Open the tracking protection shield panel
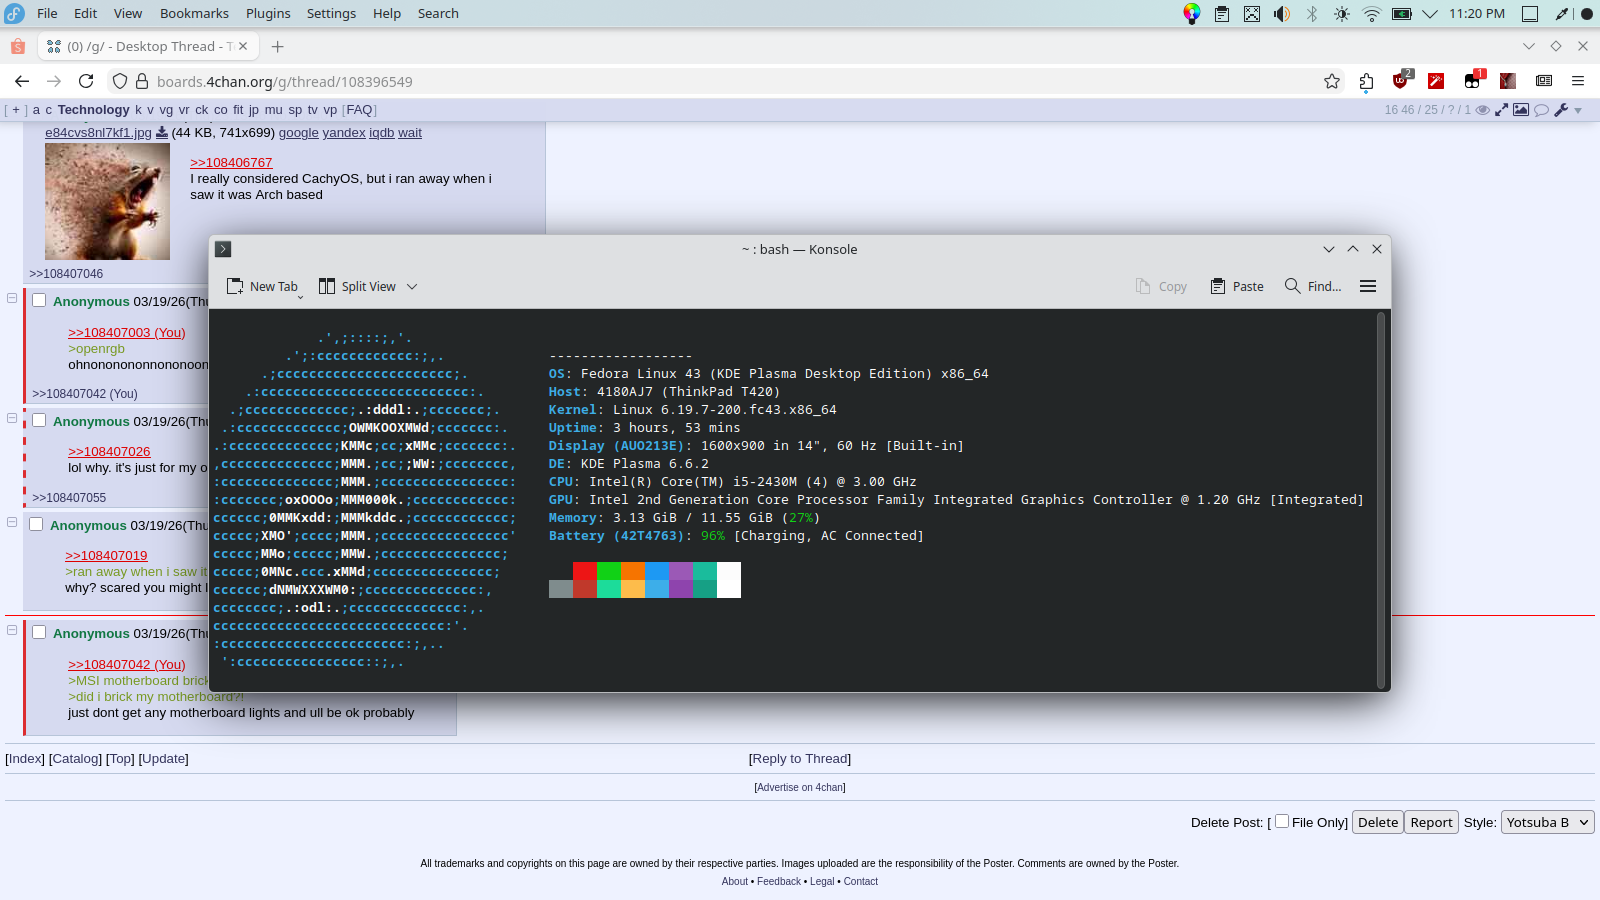Image resolution: width=1600 pixels, height=900 pixels. [120, 81]
